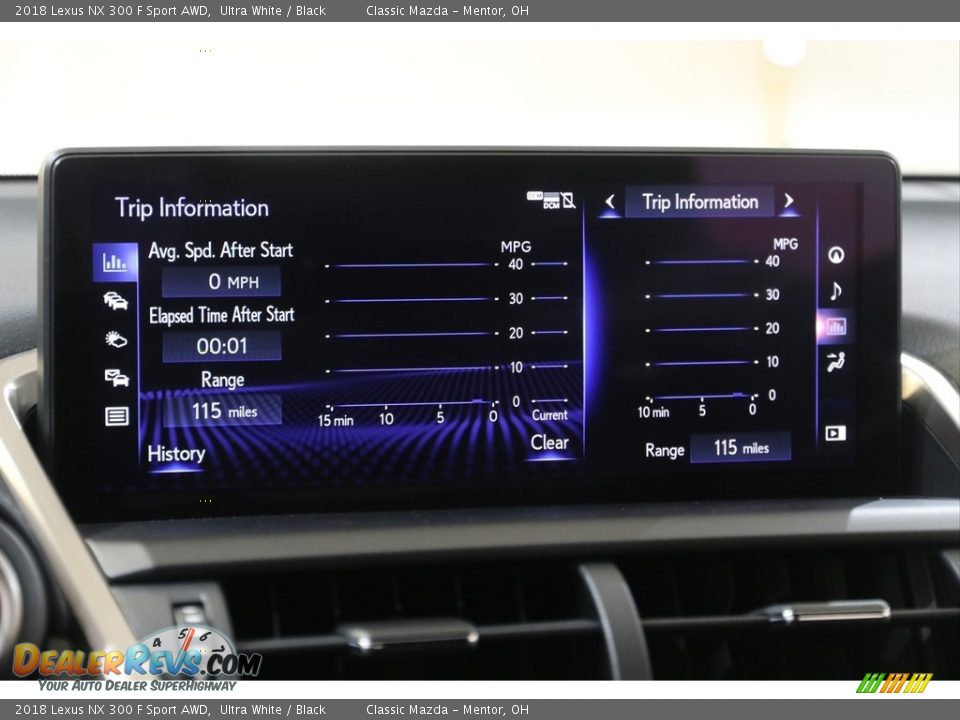Image resolution: width=960 pixels, height=720 pixels.
Task: Tap the side panel Trip Information title
Action: 700,202
